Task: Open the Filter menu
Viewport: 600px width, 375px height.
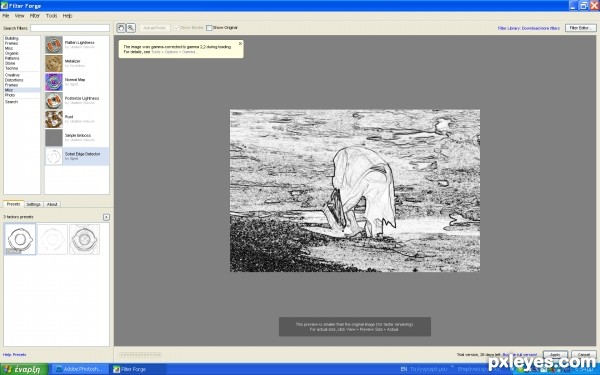Action: click(35, 16)
